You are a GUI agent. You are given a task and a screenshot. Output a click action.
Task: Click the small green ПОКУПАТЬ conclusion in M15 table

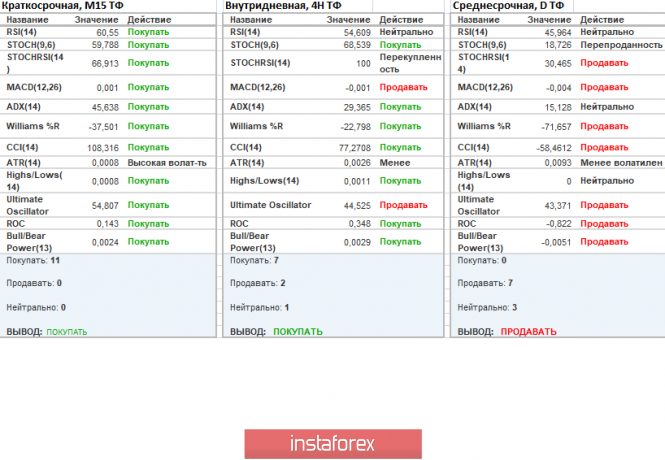click(x=67, y=332)
